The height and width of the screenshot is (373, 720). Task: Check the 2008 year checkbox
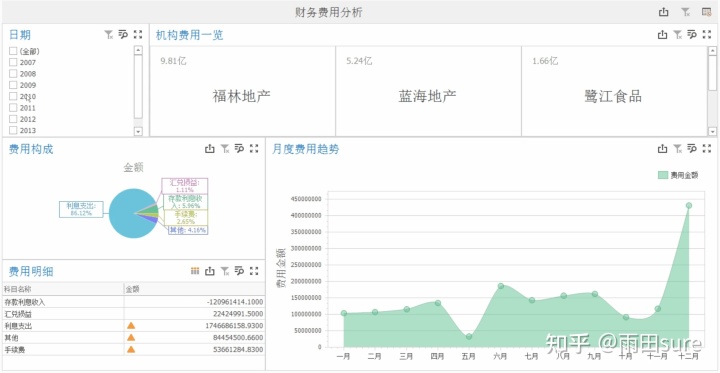pos(13,73)
